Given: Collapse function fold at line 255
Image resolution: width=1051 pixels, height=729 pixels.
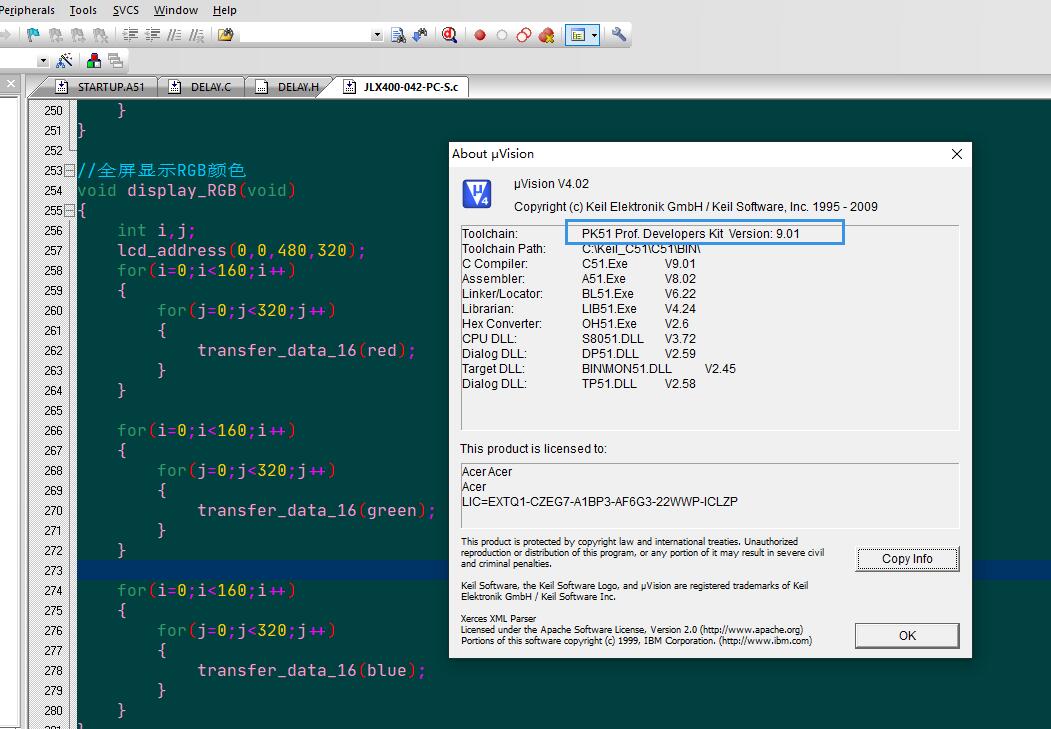Looking at the screenshot, I should [69, 210].
